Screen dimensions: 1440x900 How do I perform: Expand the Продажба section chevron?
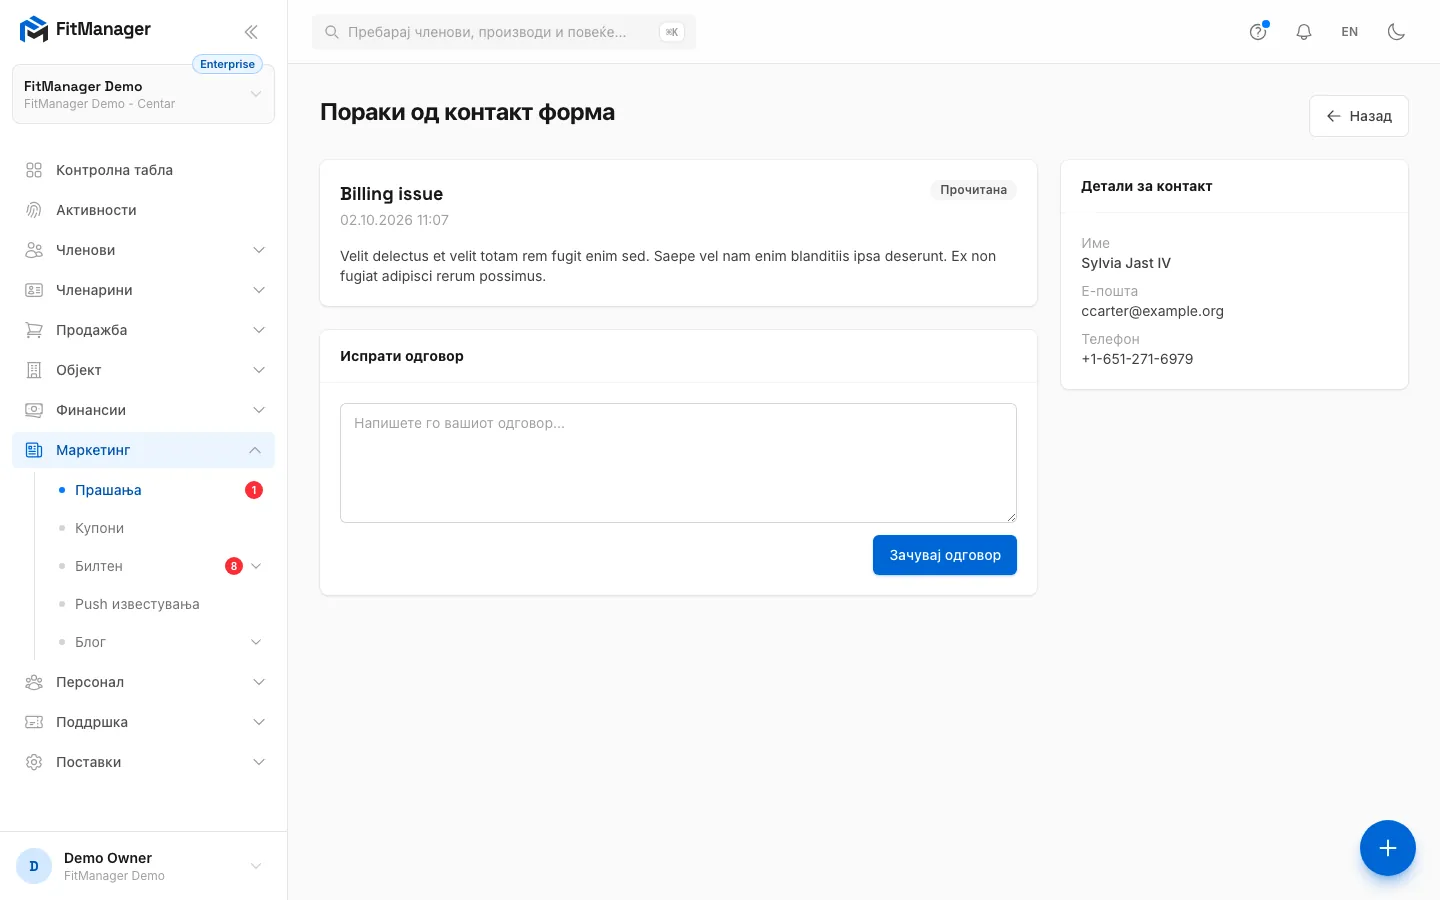click(259, 330)
